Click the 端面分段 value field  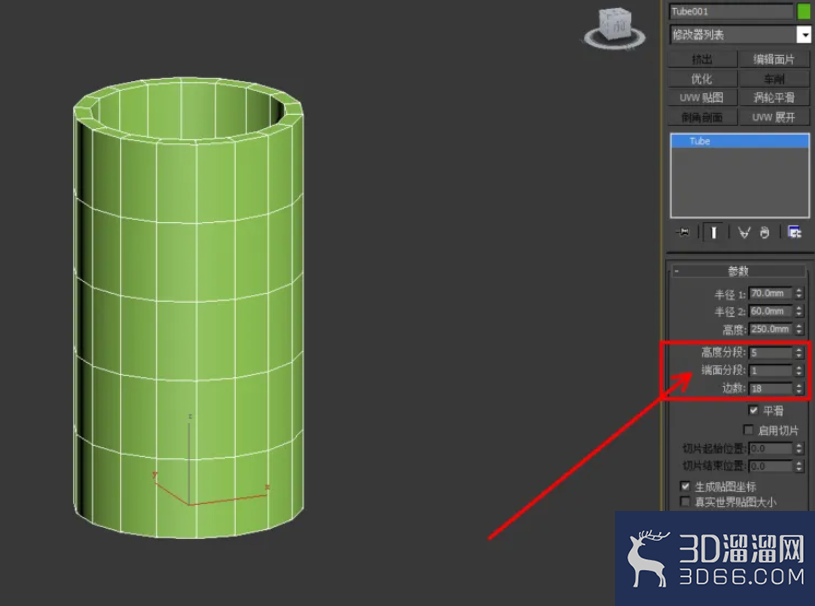tap(770, 371)
